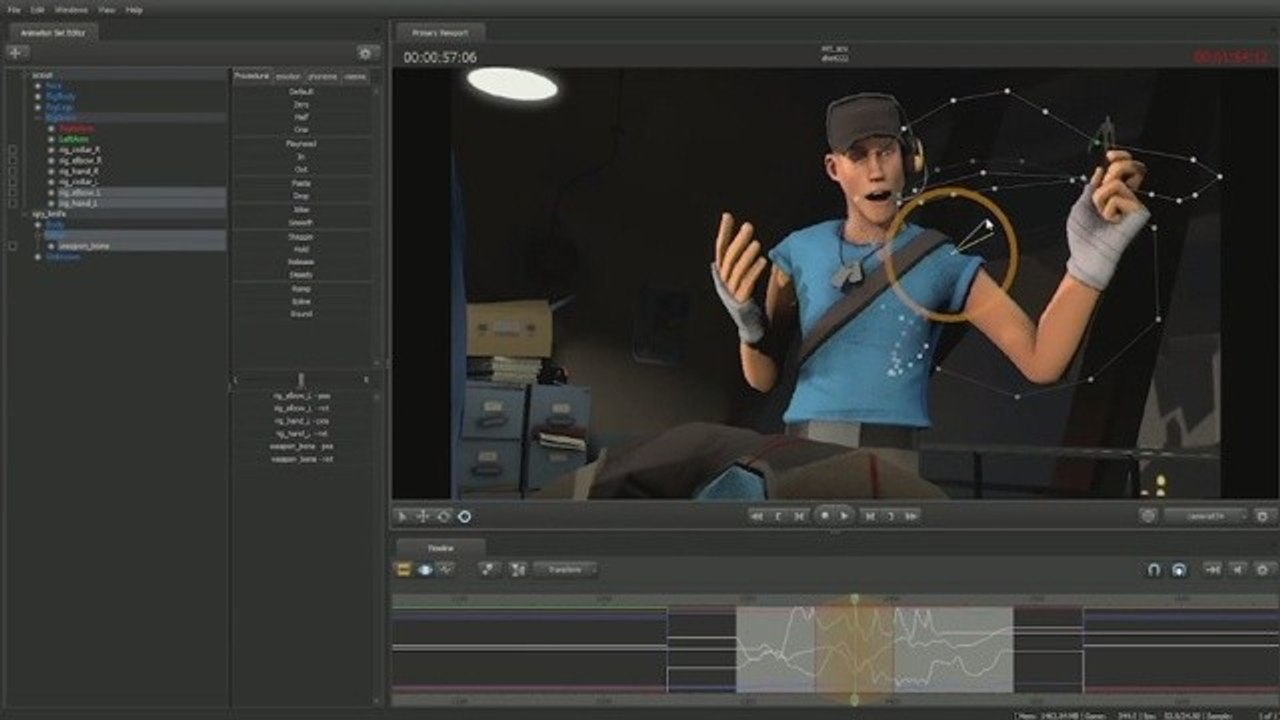This screenshot has height=720, width=1280.
Task: Select the rotate manipulator tool
Action: click(444, 516)
